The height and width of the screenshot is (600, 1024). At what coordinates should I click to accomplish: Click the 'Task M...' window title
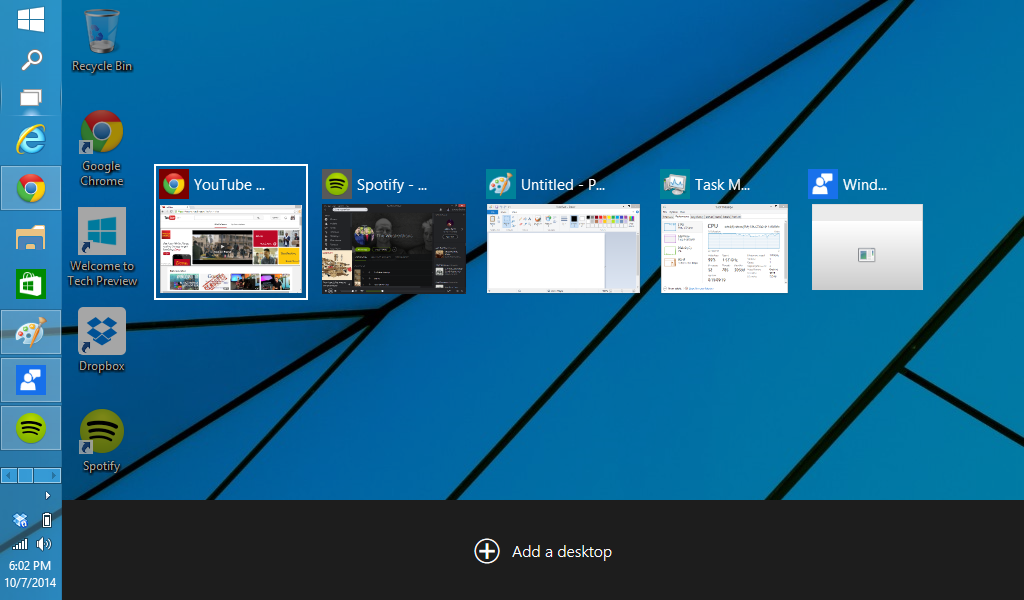pyautogui.click(x=722, y=185)
